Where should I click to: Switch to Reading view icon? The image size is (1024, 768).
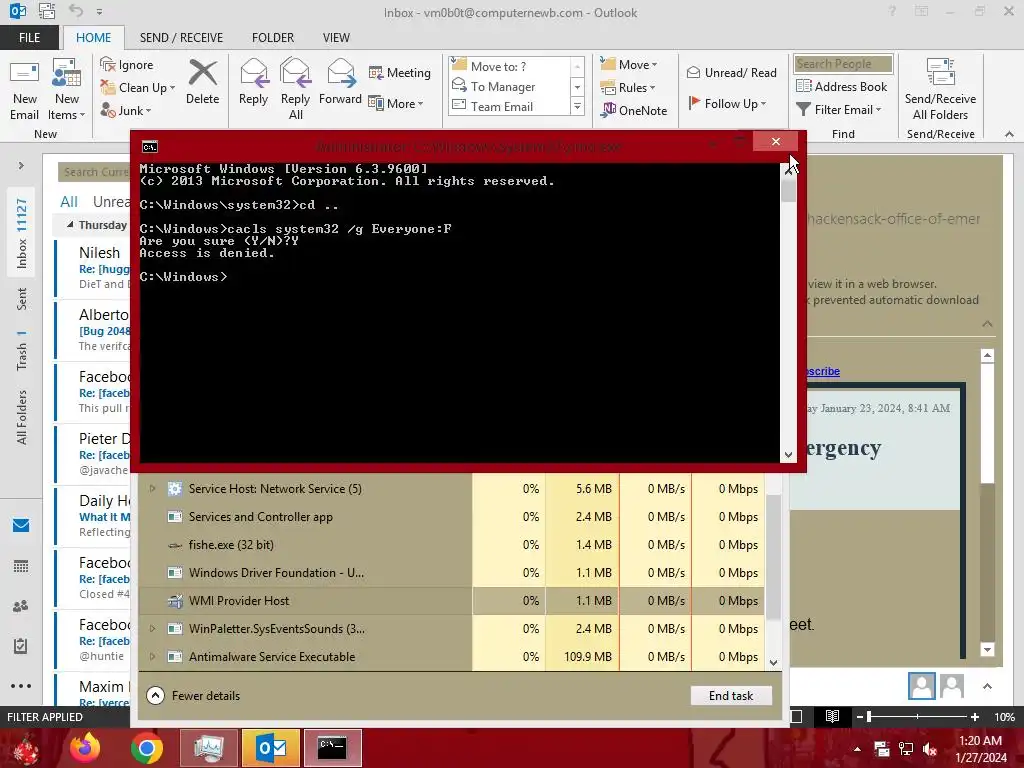(832, 716)
